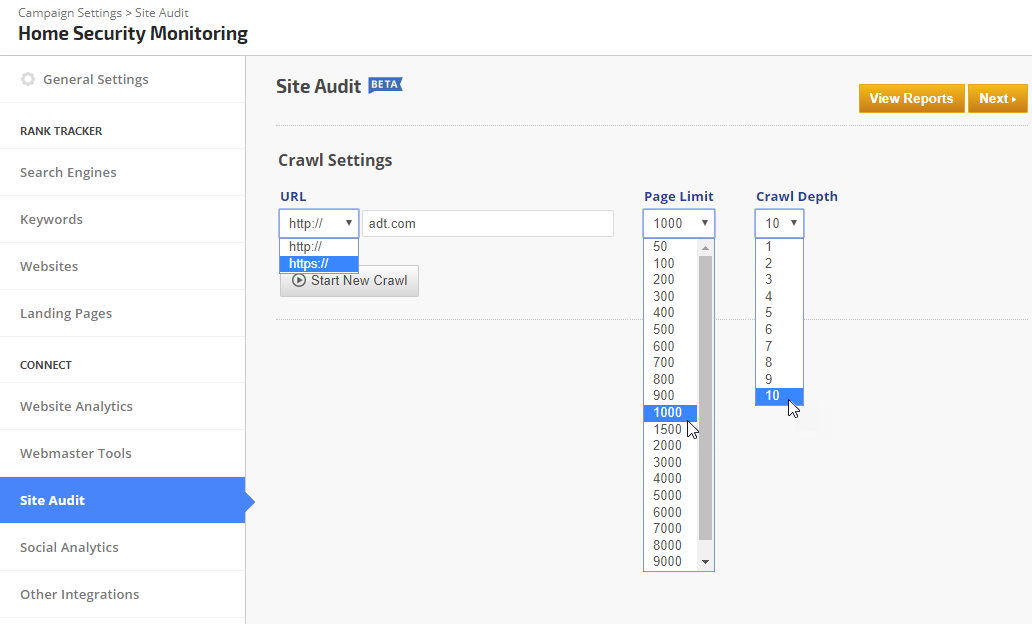Click the View Reports button
Screen dimensions: 1032x624
(911, 98)
